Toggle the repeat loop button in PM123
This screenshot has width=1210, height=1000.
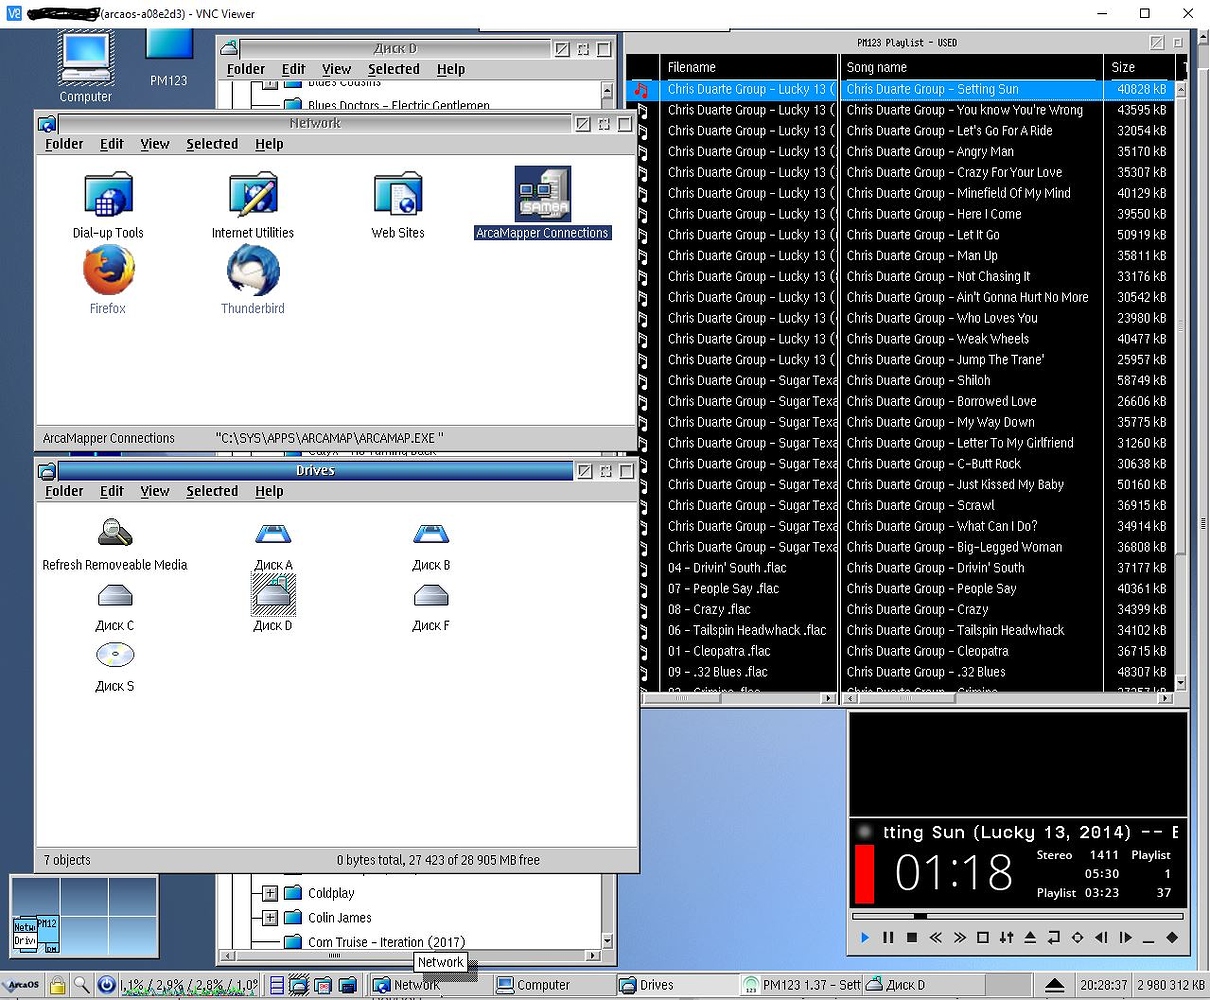click(x=1053, y=938)
